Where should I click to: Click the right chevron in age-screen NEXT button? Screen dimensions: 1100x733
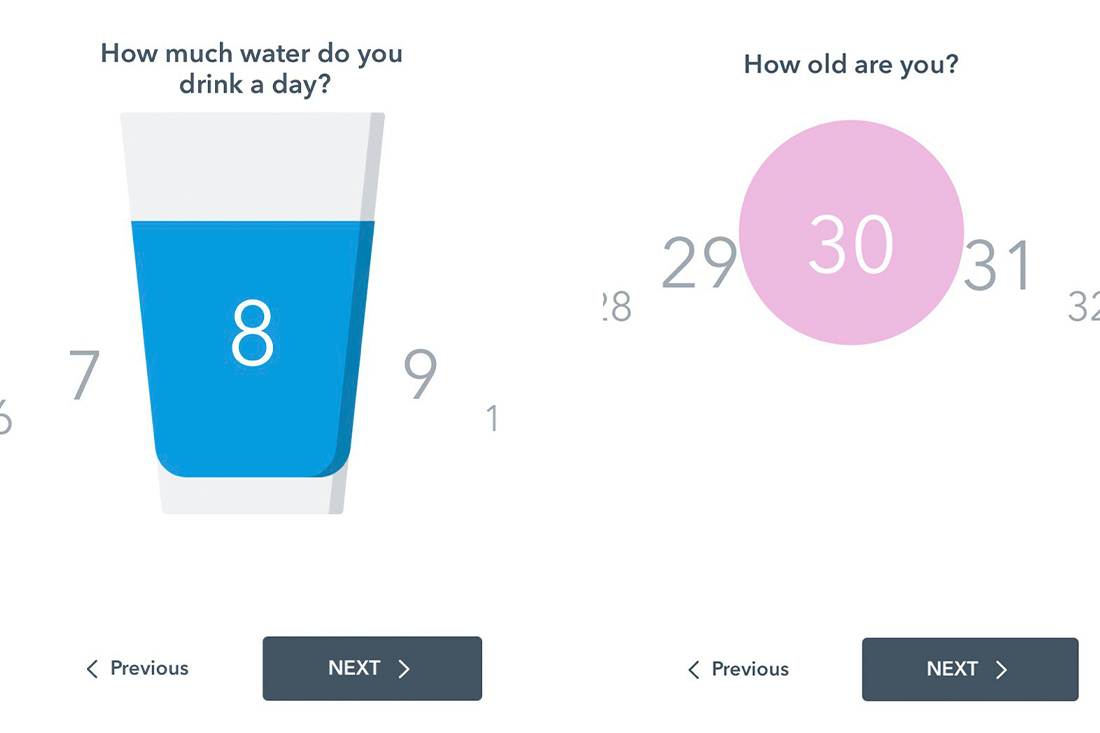pyautogui.click(x=1002, y=670)
